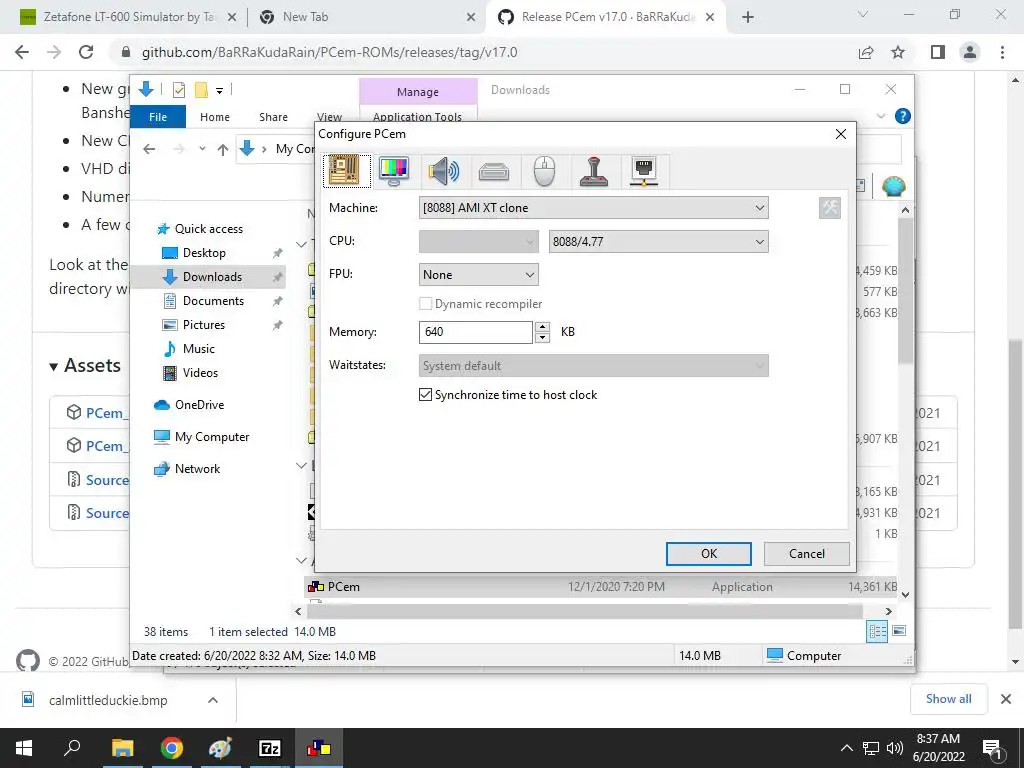The image size is (1024, 768).
Task: Click Chrome share page icon
Action: pyautogui.click(x=866, y=52)
